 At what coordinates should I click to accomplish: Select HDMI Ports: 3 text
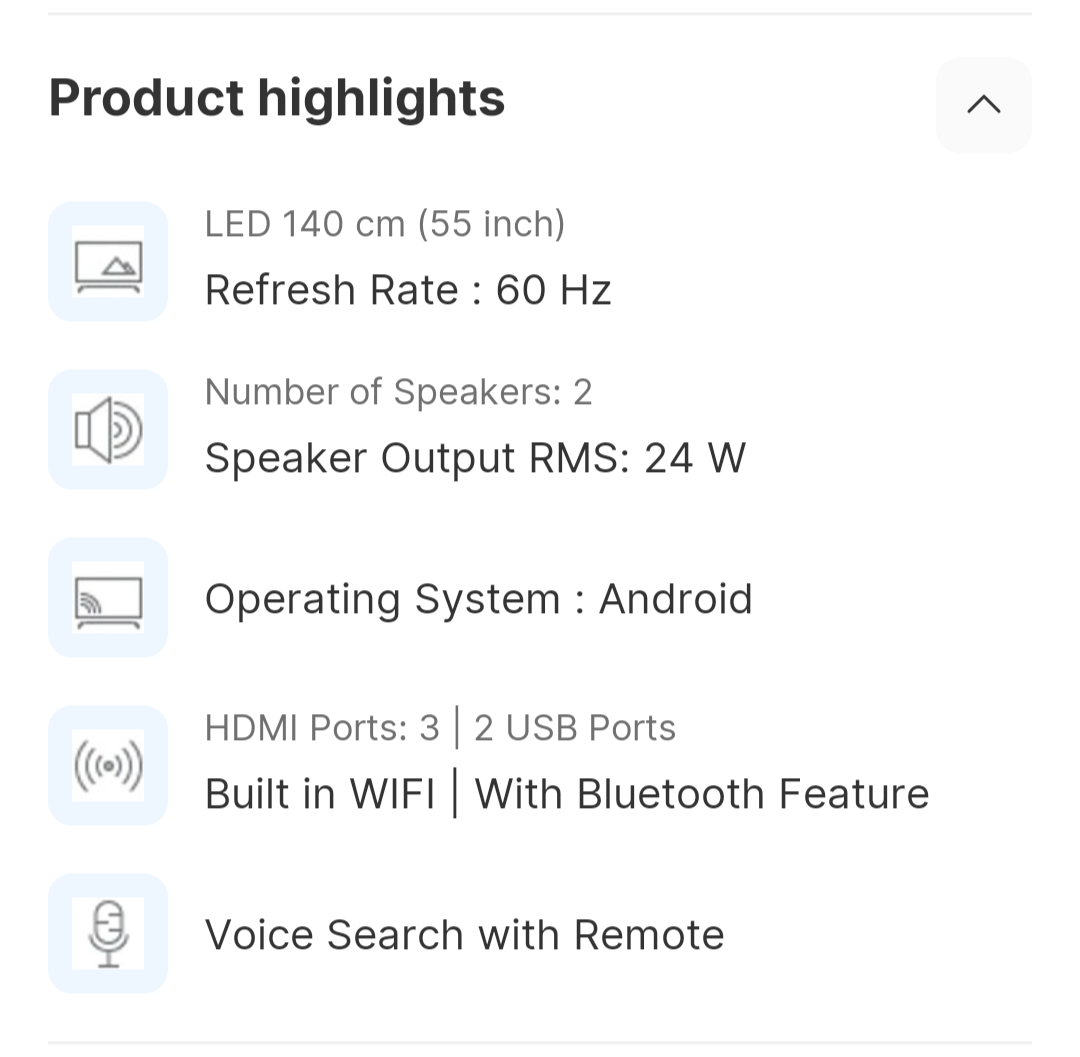(322, 728)
